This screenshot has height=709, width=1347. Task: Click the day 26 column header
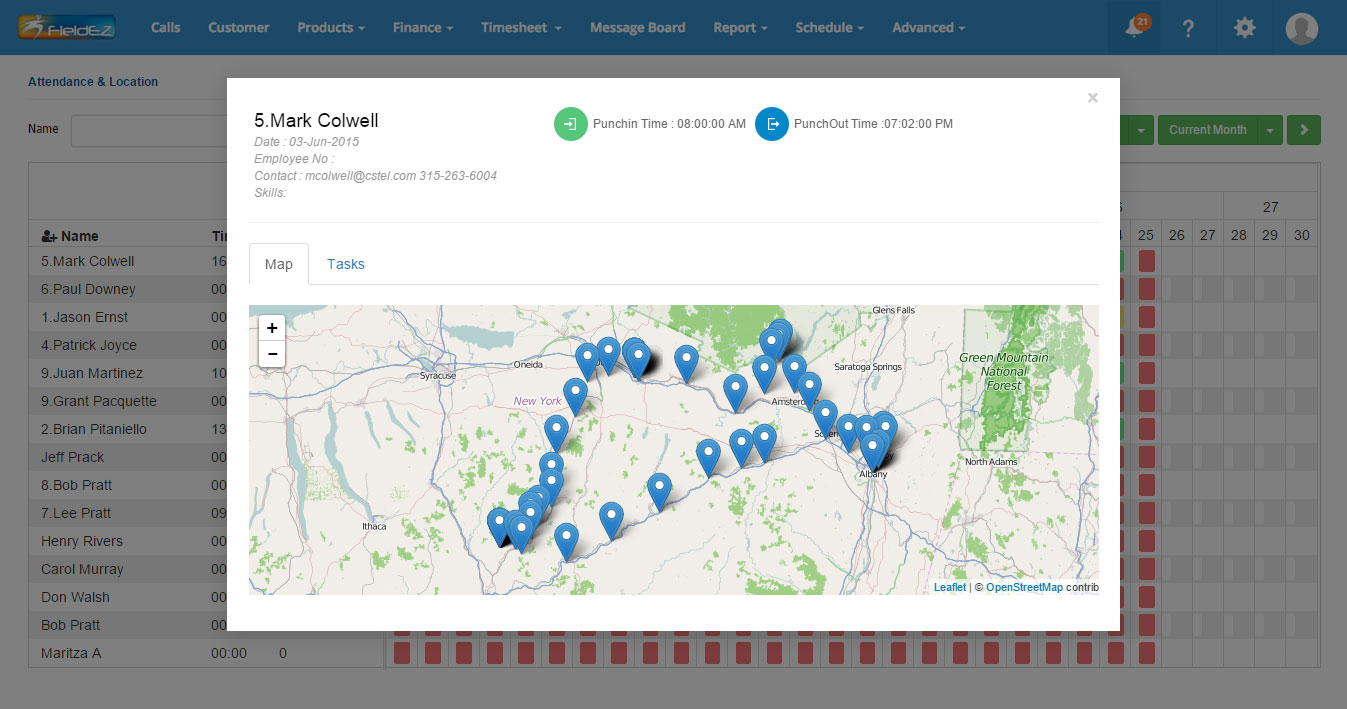point(1176,235)
